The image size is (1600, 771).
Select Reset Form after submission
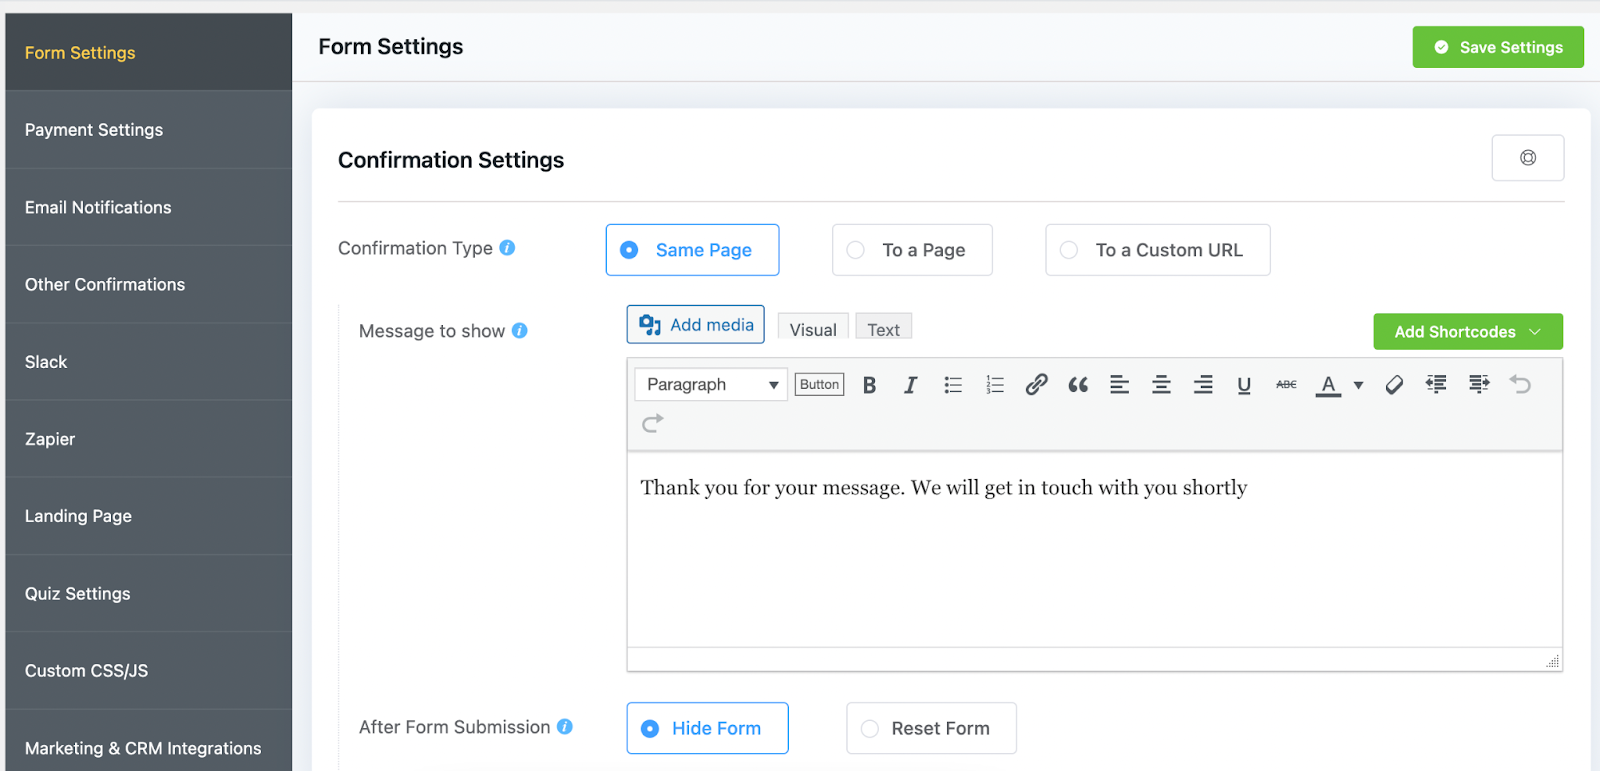click(x=931, y=728)
